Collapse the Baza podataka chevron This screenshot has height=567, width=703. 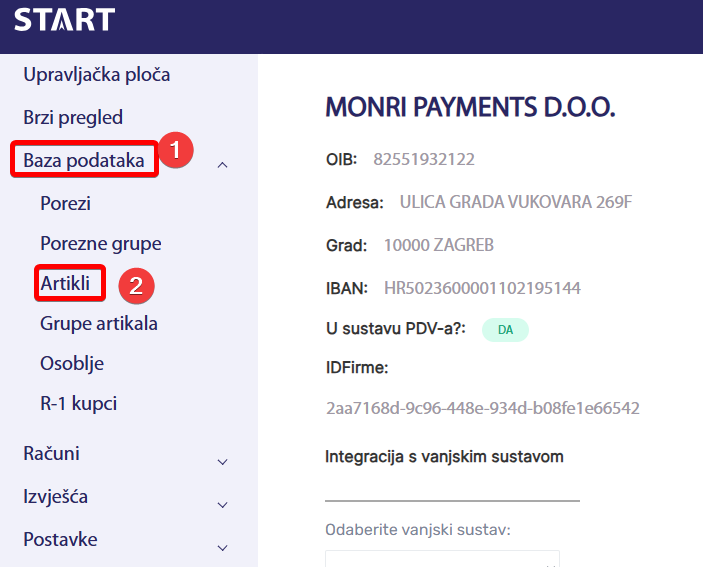coord(222,163)
